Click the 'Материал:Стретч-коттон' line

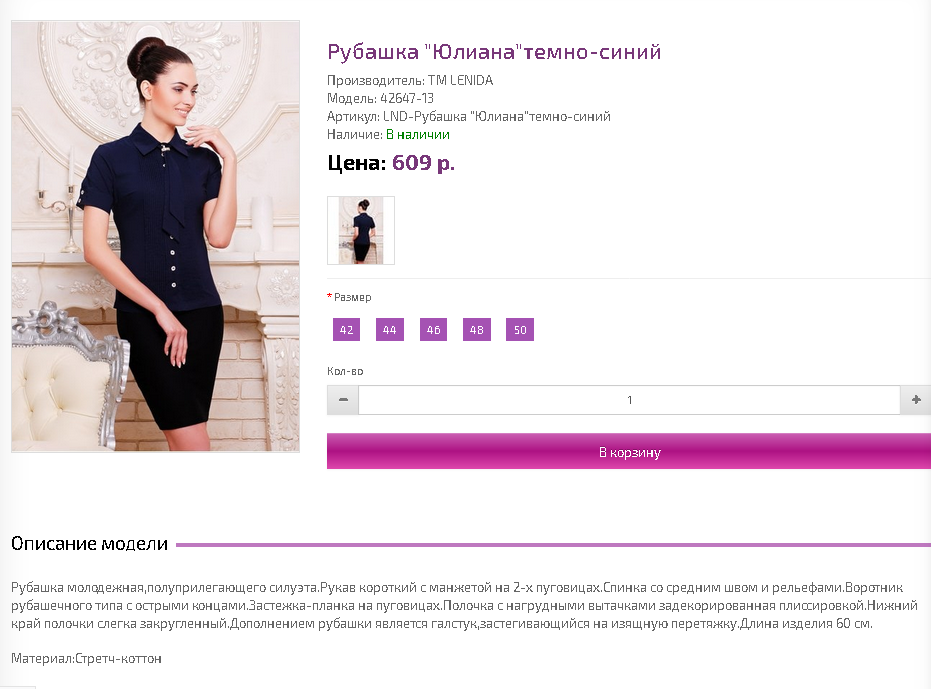[x=87, y=658]
